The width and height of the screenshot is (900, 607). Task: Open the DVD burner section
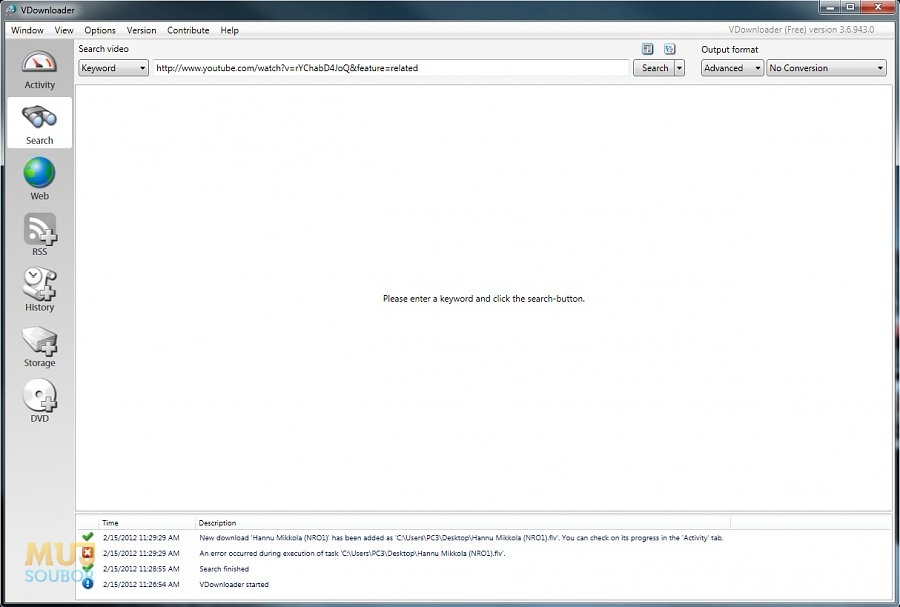40,401
